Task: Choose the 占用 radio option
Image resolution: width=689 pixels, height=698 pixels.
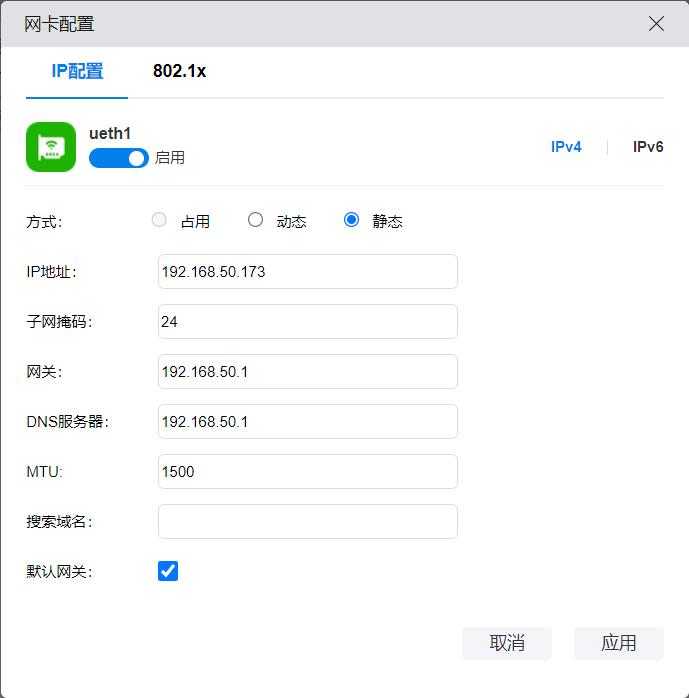Action: click(x=159, y=220)
